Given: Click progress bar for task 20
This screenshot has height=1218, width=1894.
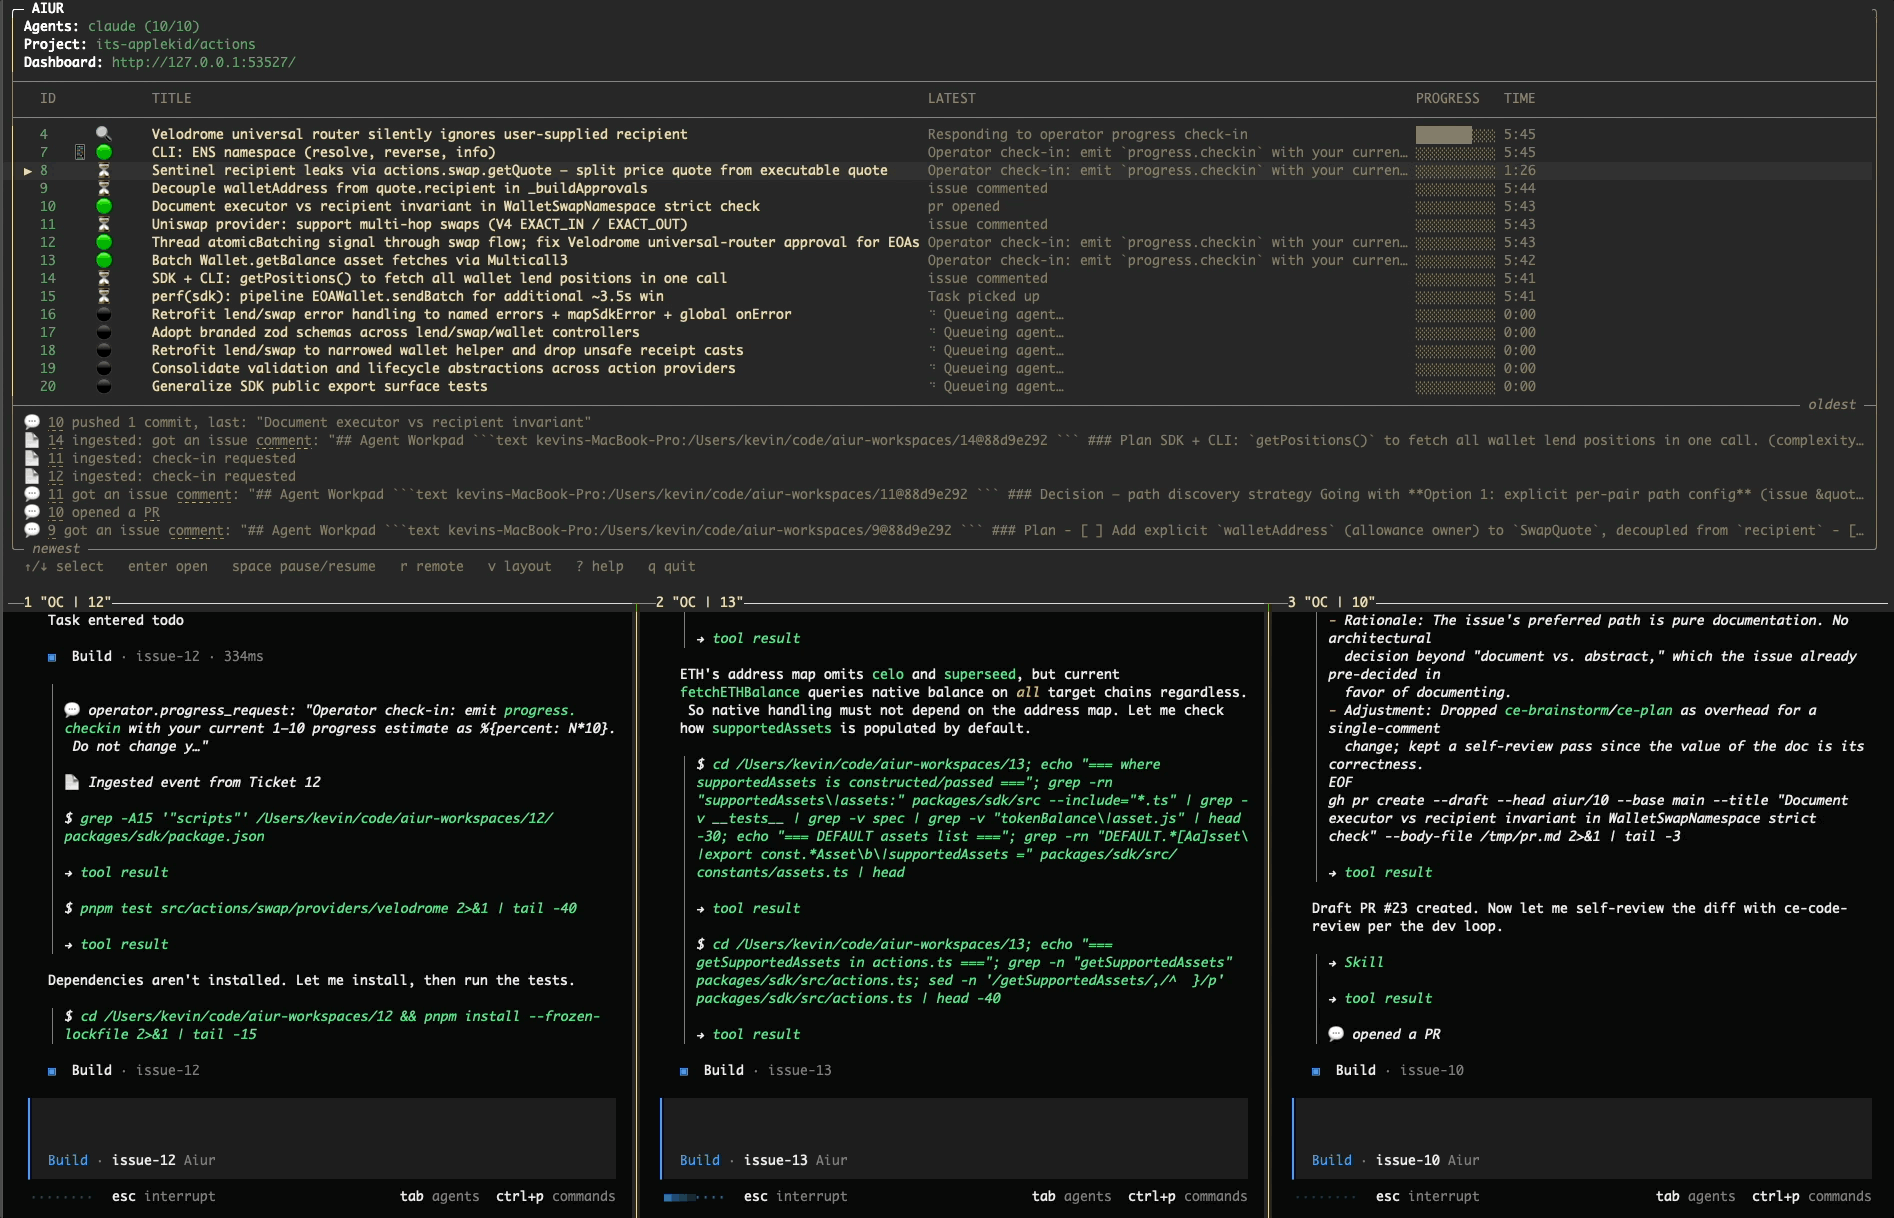Looking at the screenshot, I should (1456, 386).
